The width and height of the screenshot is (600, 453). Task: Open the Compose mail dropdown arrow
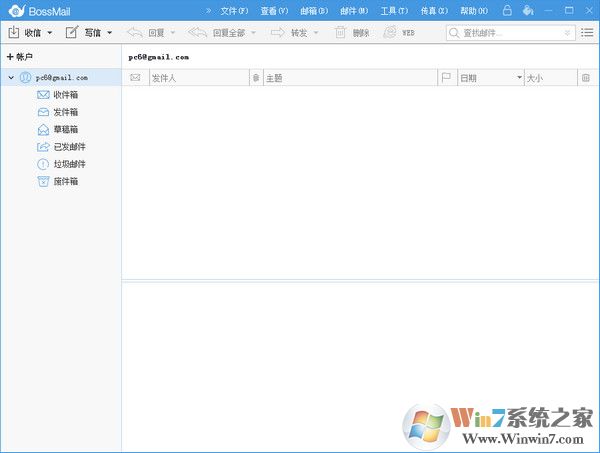(109, 33)
